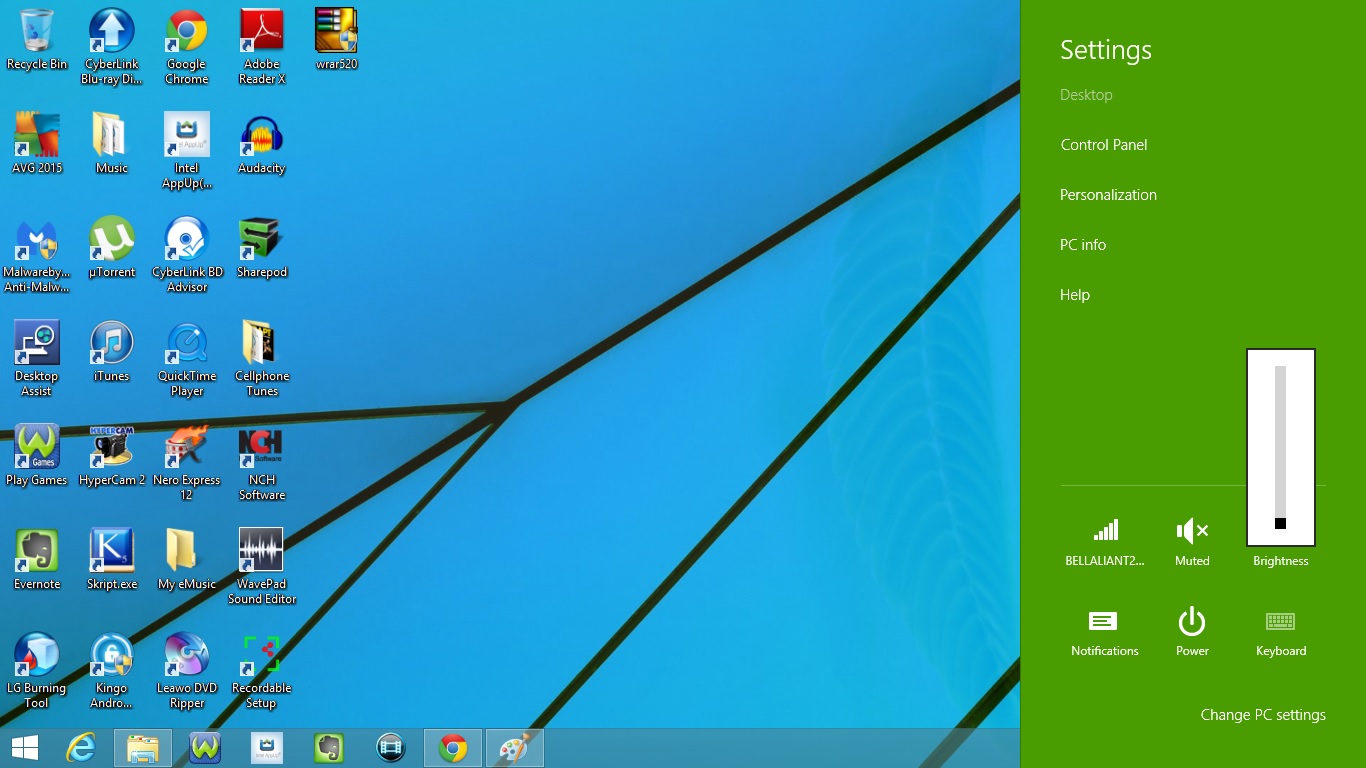
Task: Select the LG Burning Tool icon
Action: coord(37,671)
